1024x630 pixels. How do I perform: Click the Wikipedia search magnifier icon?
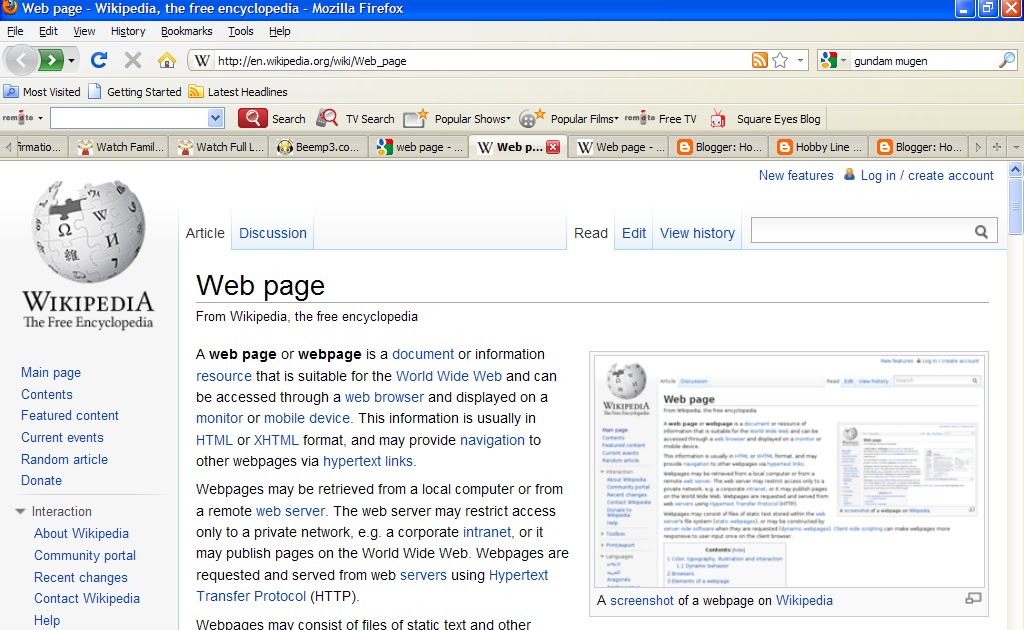coord(981,231)
